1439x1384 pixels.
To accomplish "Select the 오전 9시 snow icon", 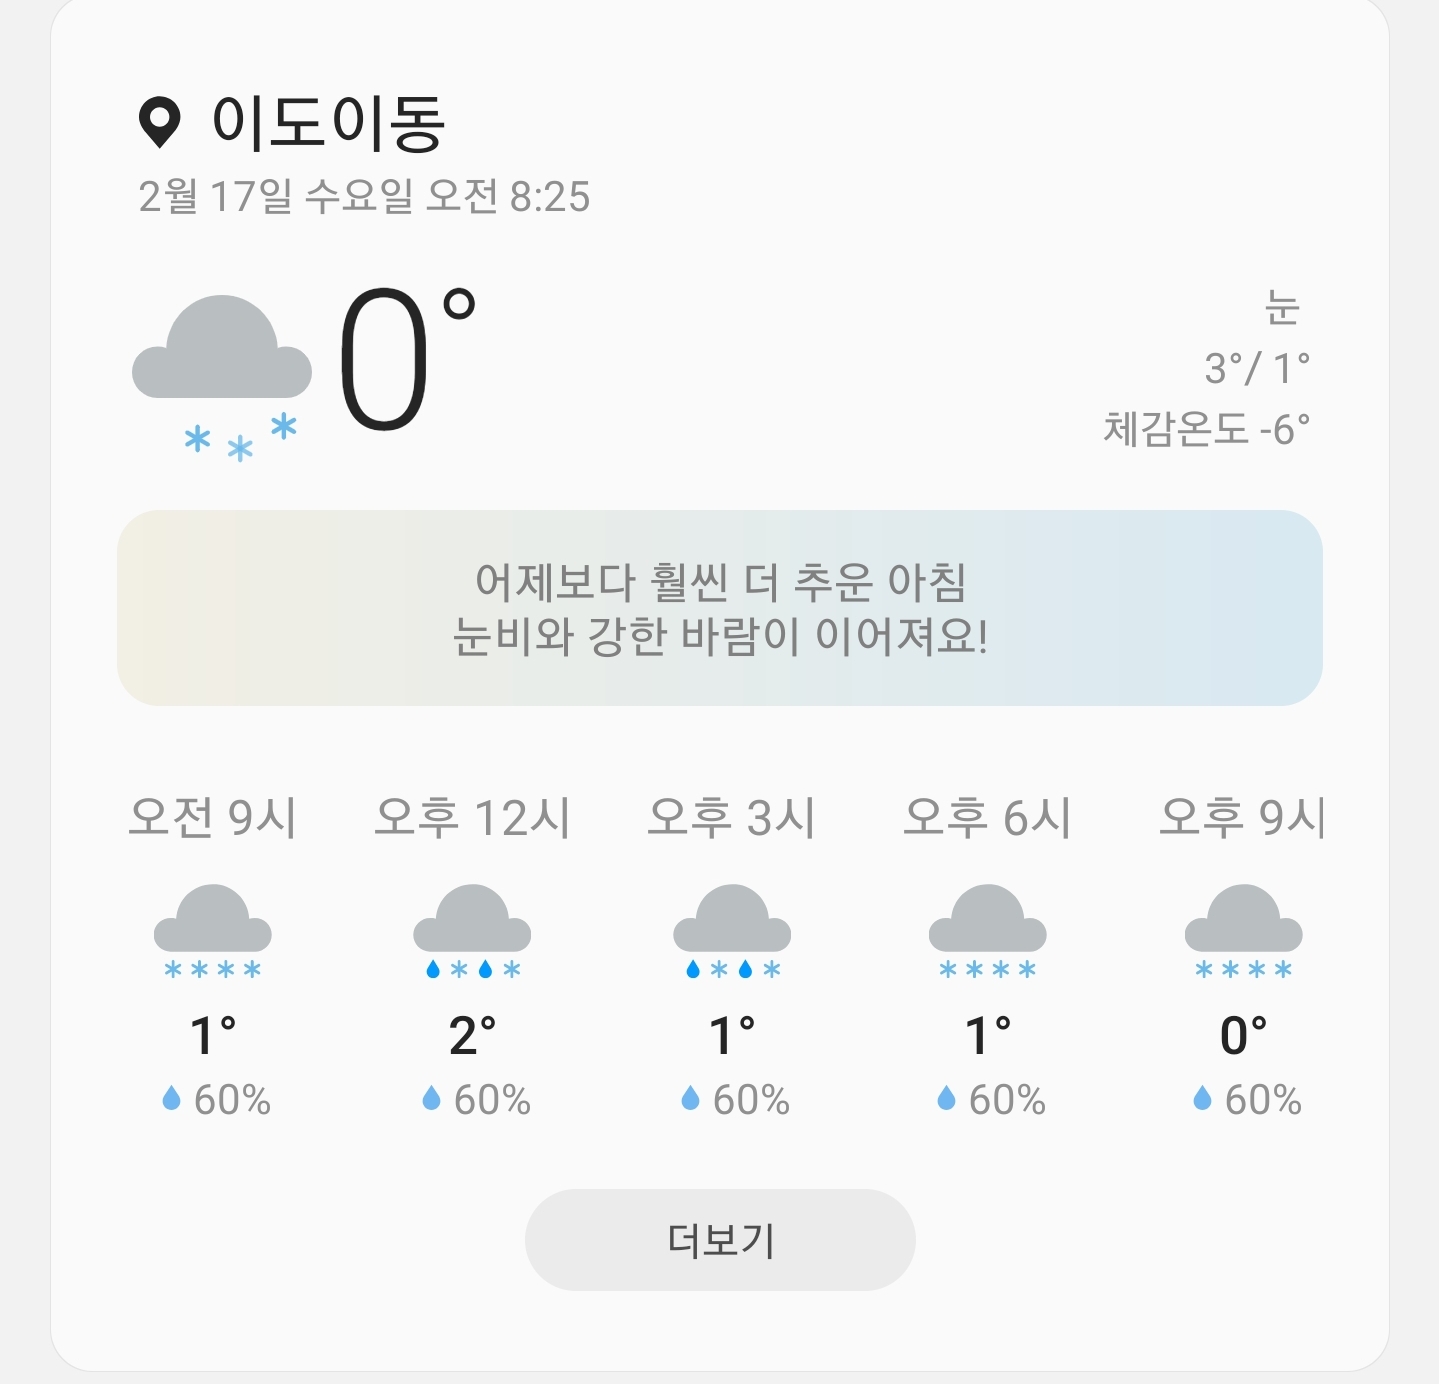I will (x=213, y=931).
